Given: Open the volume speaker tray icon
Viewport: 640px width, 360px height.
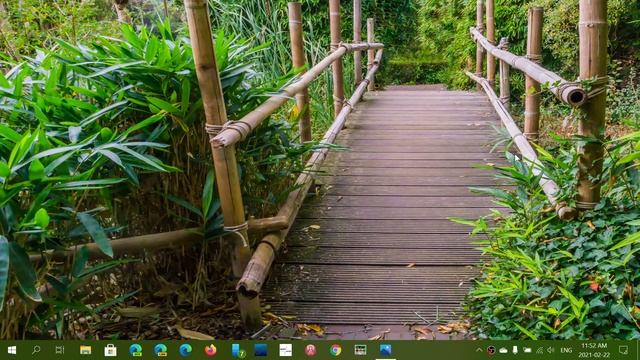Looking at the screenshot, I should click(551, 350).
